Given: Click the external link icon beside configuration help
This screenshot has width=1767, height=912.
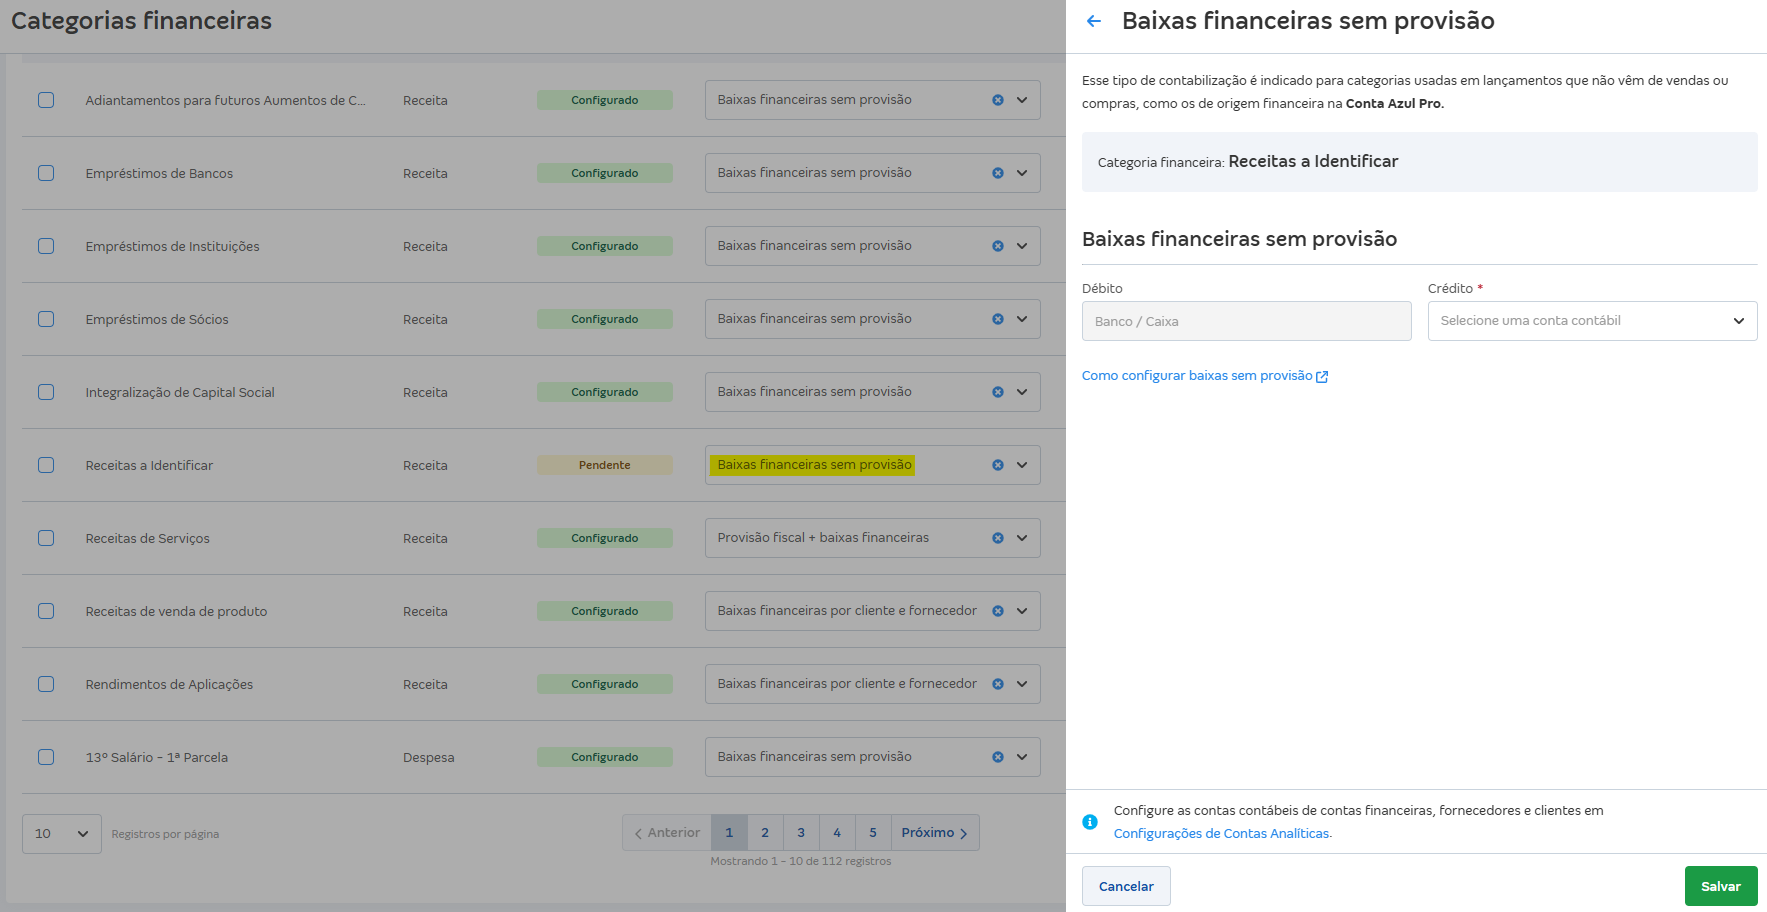Looking at the screenshot, I should [x=1323, y=375].
